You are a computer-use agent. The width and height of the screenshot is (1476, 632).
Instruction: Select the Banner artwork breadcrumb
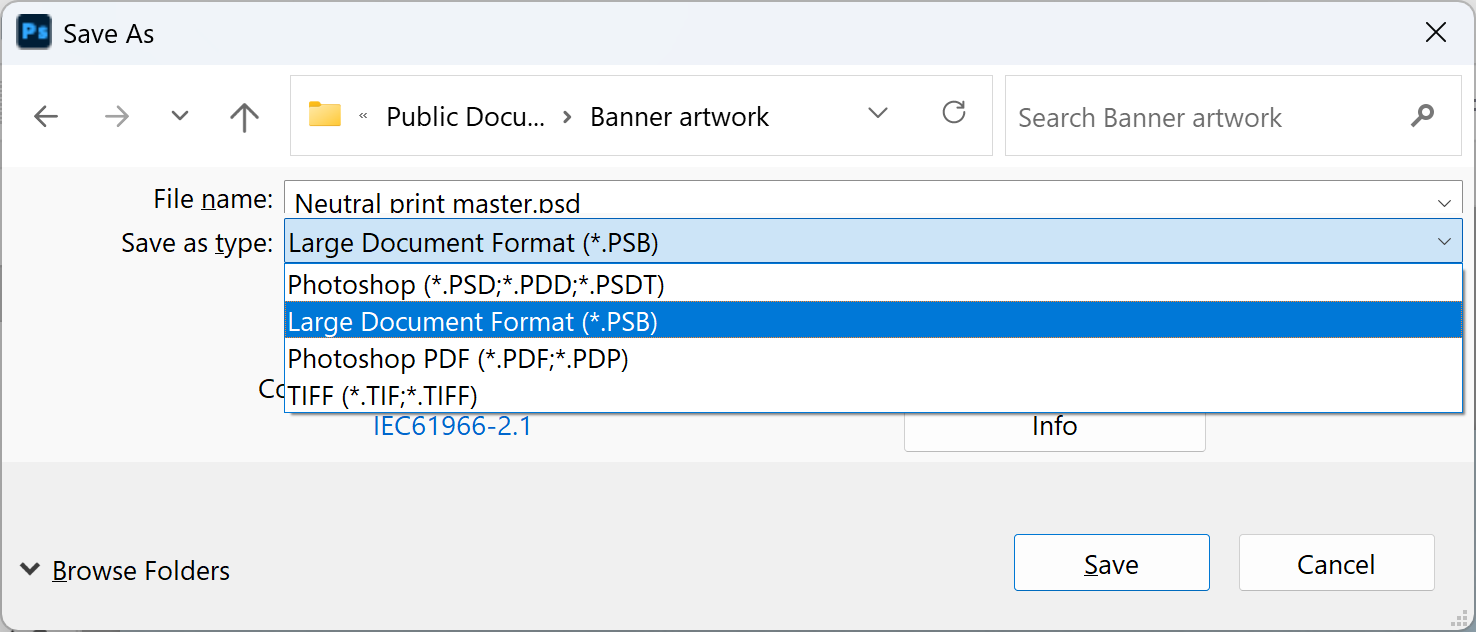pos(680,117)
